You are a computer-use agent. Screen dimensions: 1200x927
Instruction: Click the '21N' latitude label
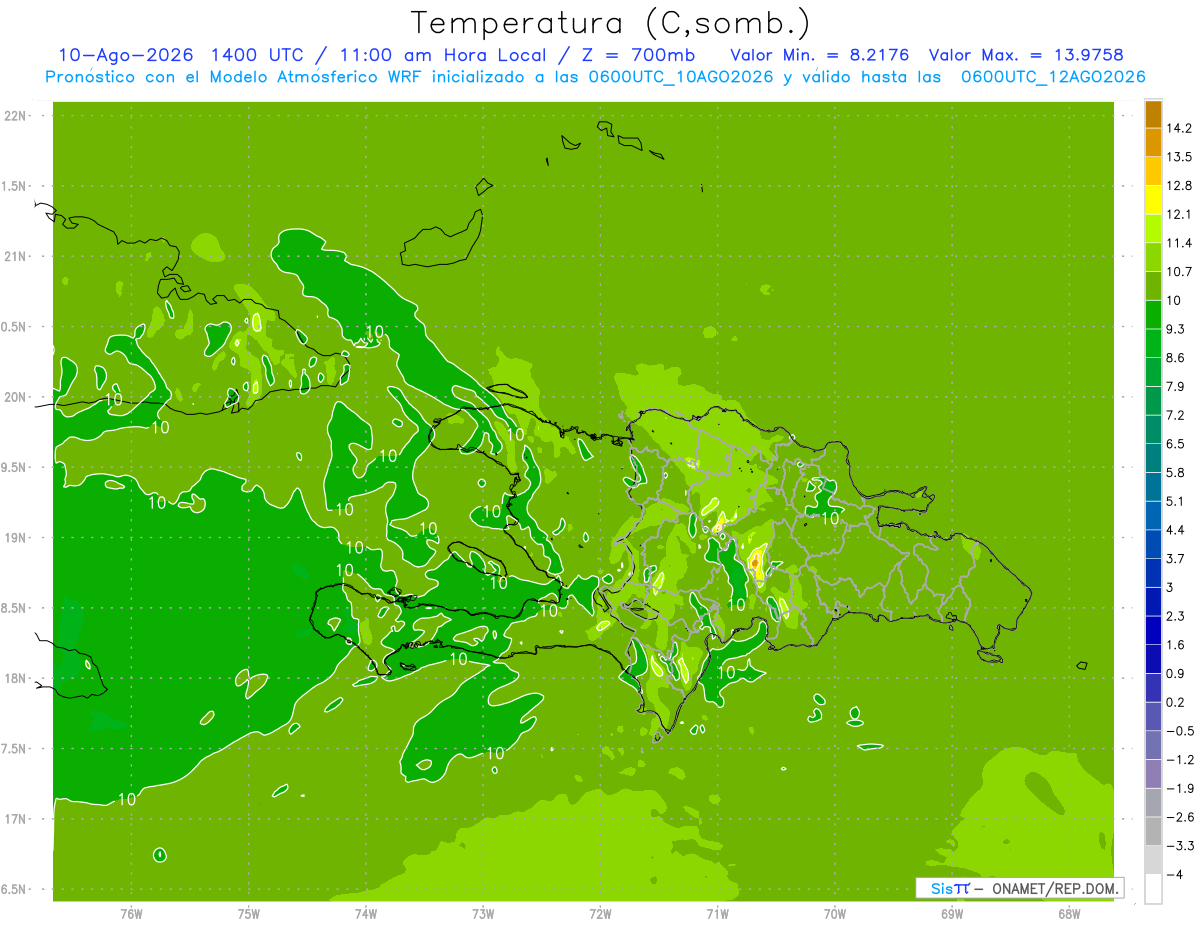pyautogui.click(x=16, y=256)
